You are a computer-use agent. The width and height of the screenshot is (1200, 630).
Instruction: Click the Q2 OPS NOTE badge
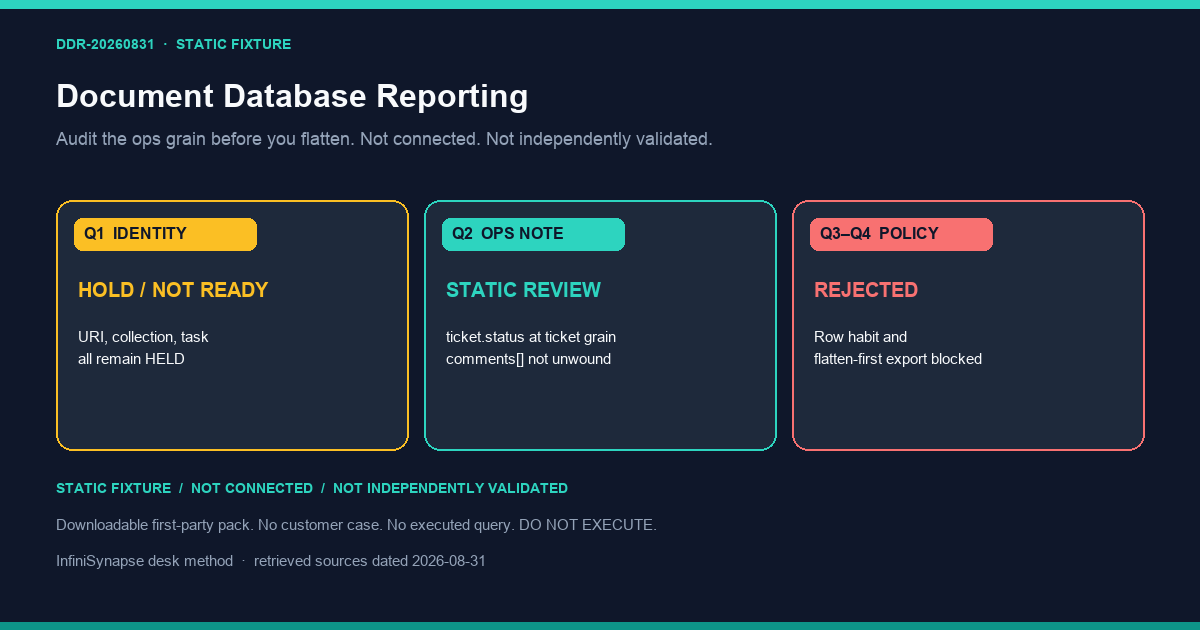(x=533, y=234)
